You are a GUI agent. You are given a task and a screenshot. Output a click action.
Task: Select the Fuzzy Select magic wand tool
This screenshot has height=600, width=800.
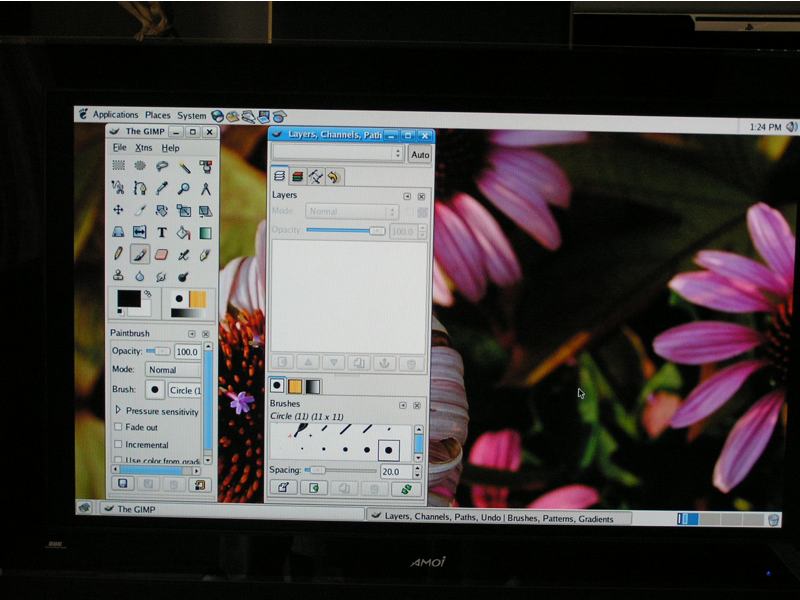pos(184,166)
